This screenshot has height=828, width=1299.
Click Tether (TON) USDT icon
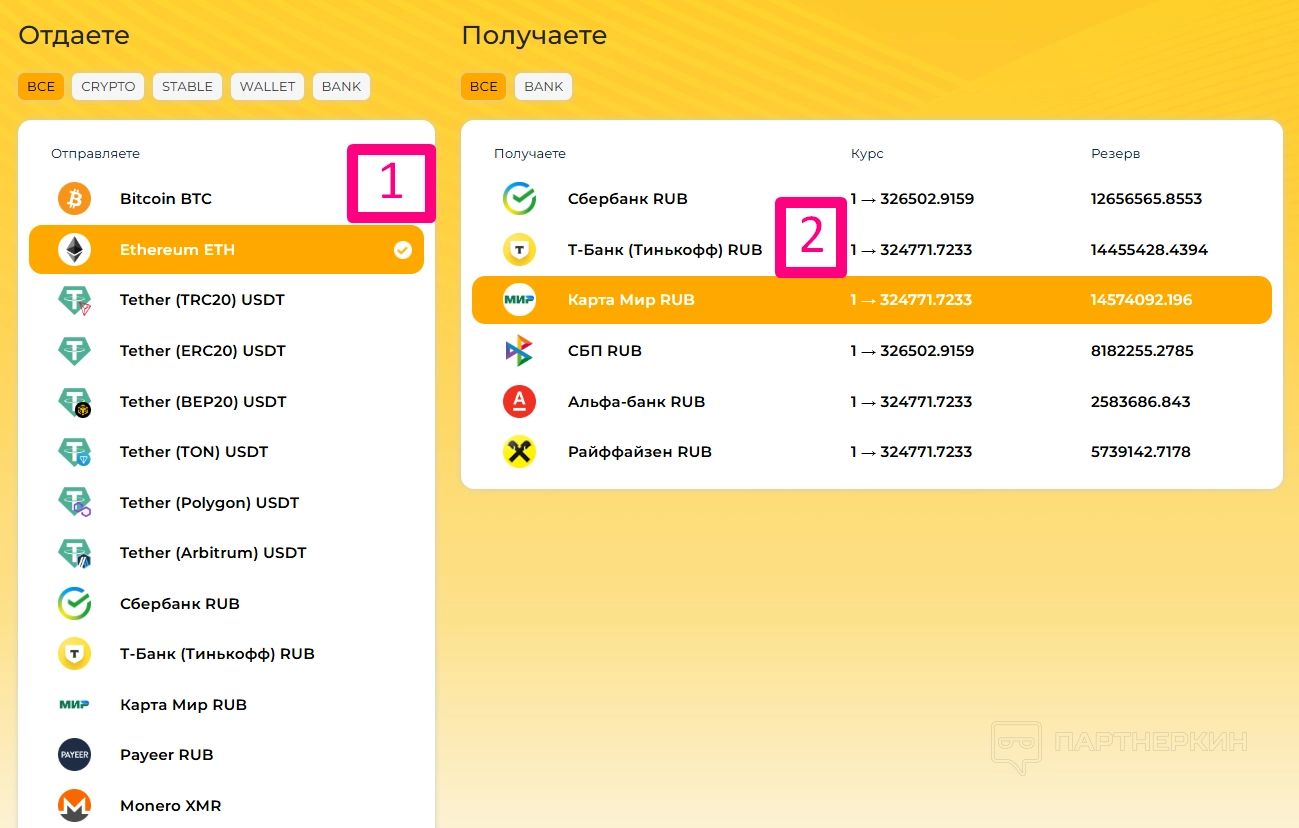[74, 452]
